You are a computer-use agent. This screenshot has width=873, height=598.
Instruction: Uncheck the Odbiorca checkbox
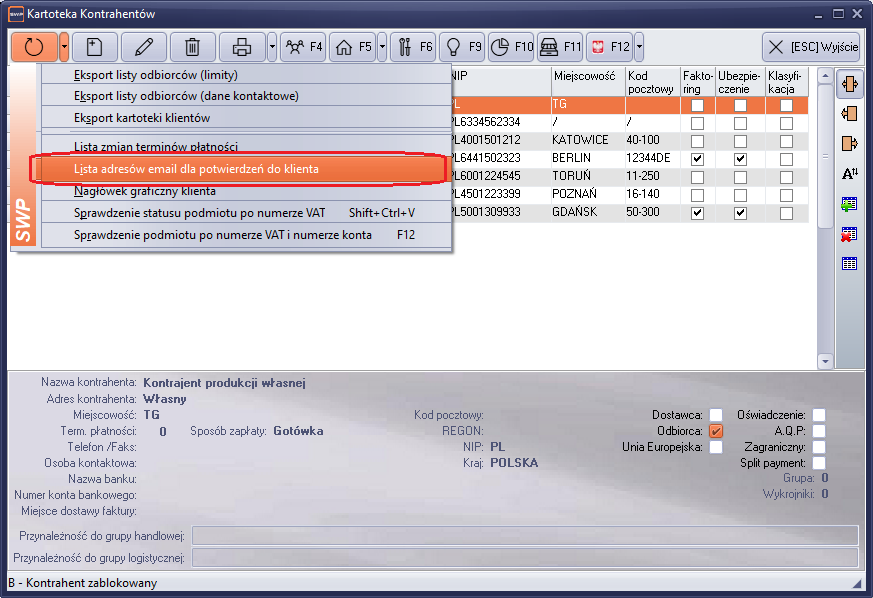pyautogui.click(x=716, y=431)
